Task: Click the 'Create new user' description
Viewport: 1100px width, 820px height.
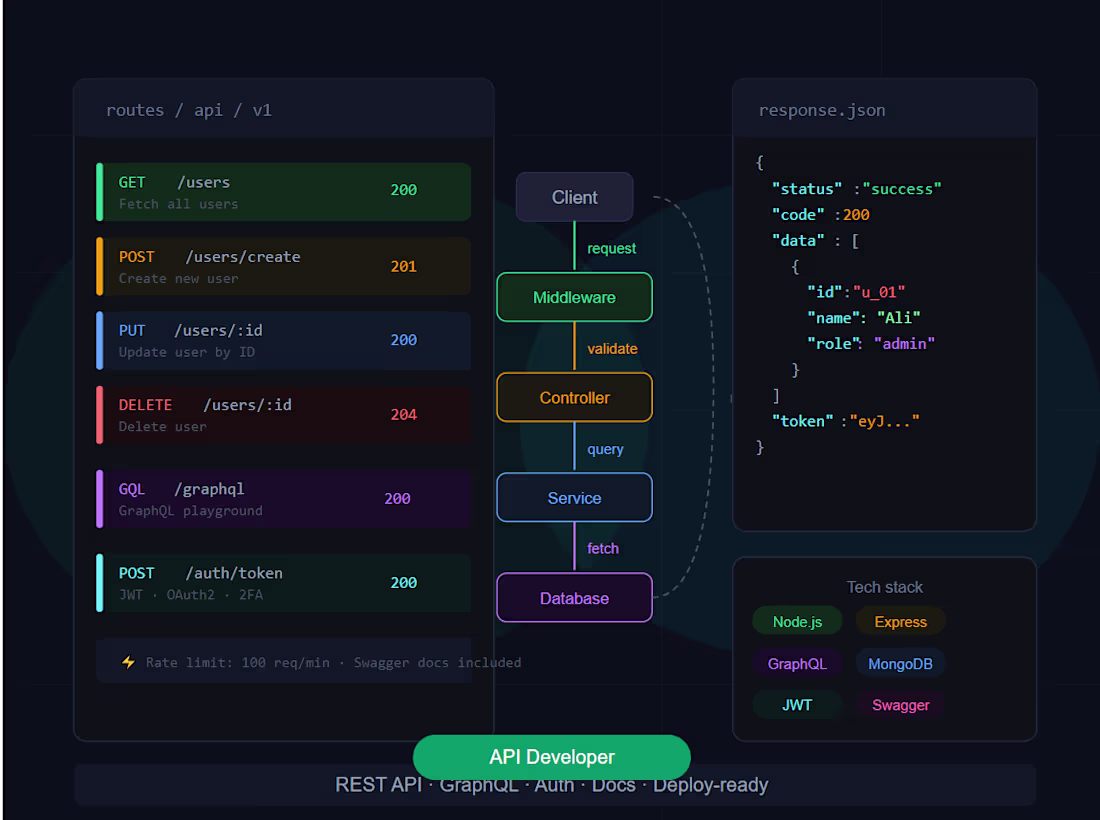Action: tap(178, 278)
